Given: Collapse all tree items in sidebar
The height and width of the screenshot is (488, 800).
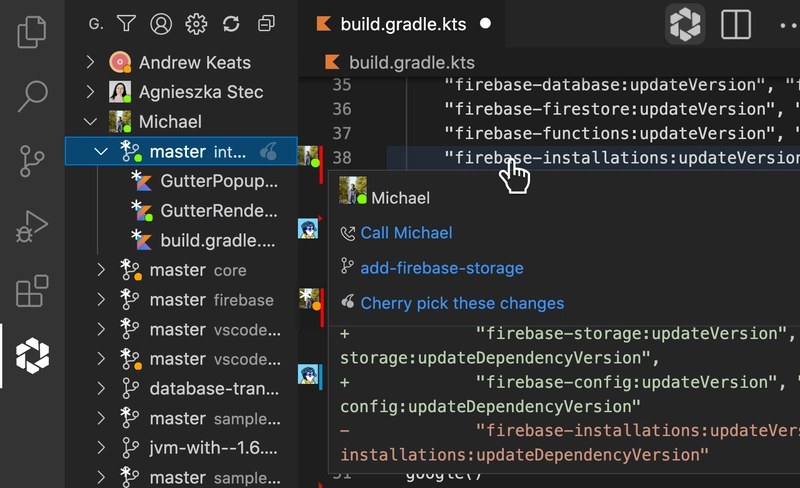Looking at the screenshot, I should tap(266, 23).
